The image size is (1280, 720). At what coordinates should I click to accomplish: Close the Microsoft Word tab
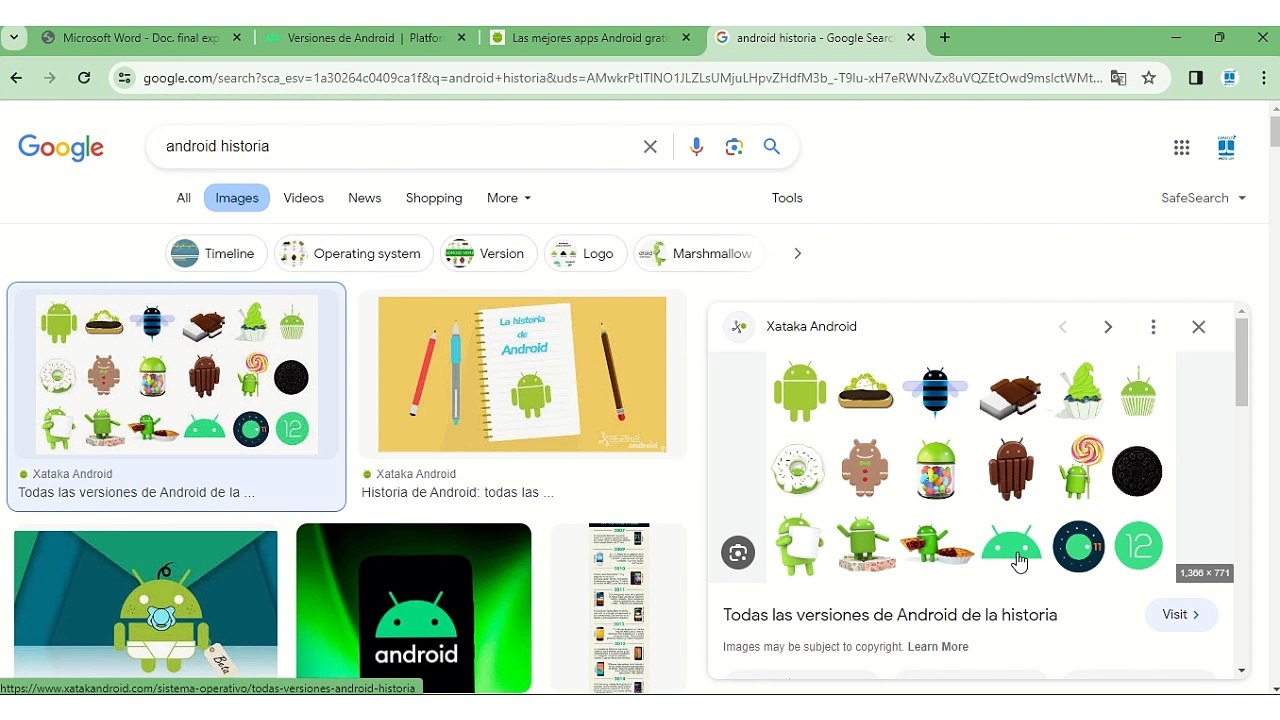point(237,38)
